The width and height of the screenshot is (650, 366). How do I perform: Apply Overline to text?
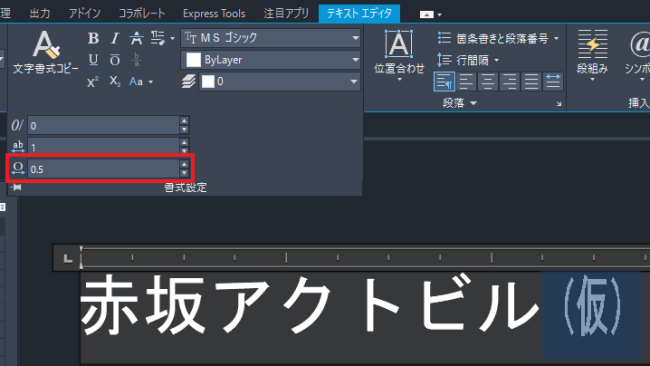[115, 60]
